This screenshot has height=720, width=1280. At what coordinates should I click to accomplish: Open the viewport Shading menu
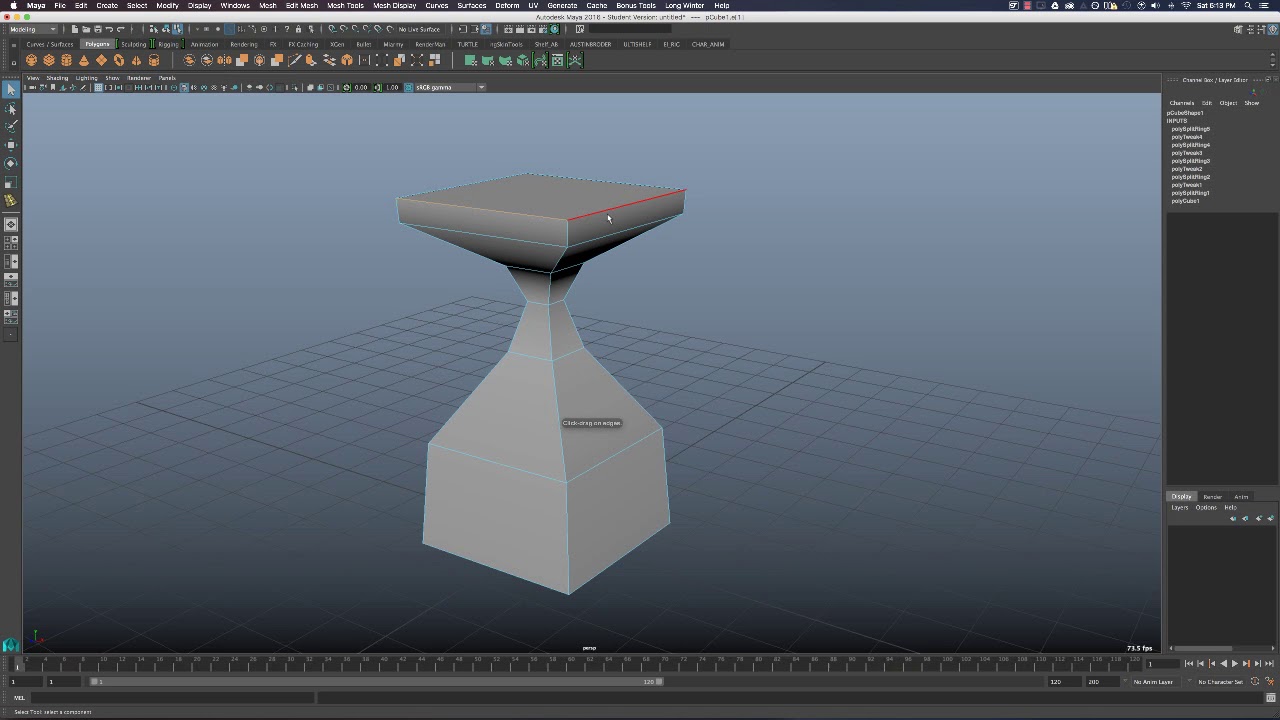(x=57, y=78)
